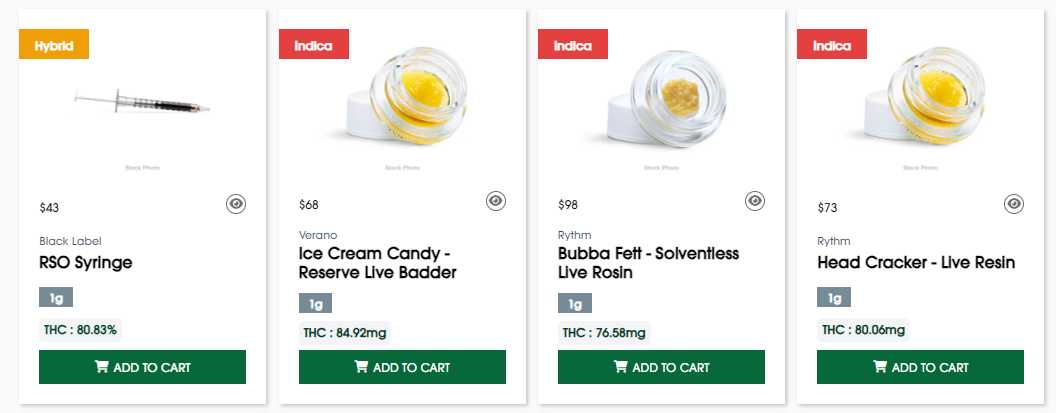Select 1g size for Ice Cream Candy
The height and width of the screenshot is (413, 1056).
coord(315,303)
